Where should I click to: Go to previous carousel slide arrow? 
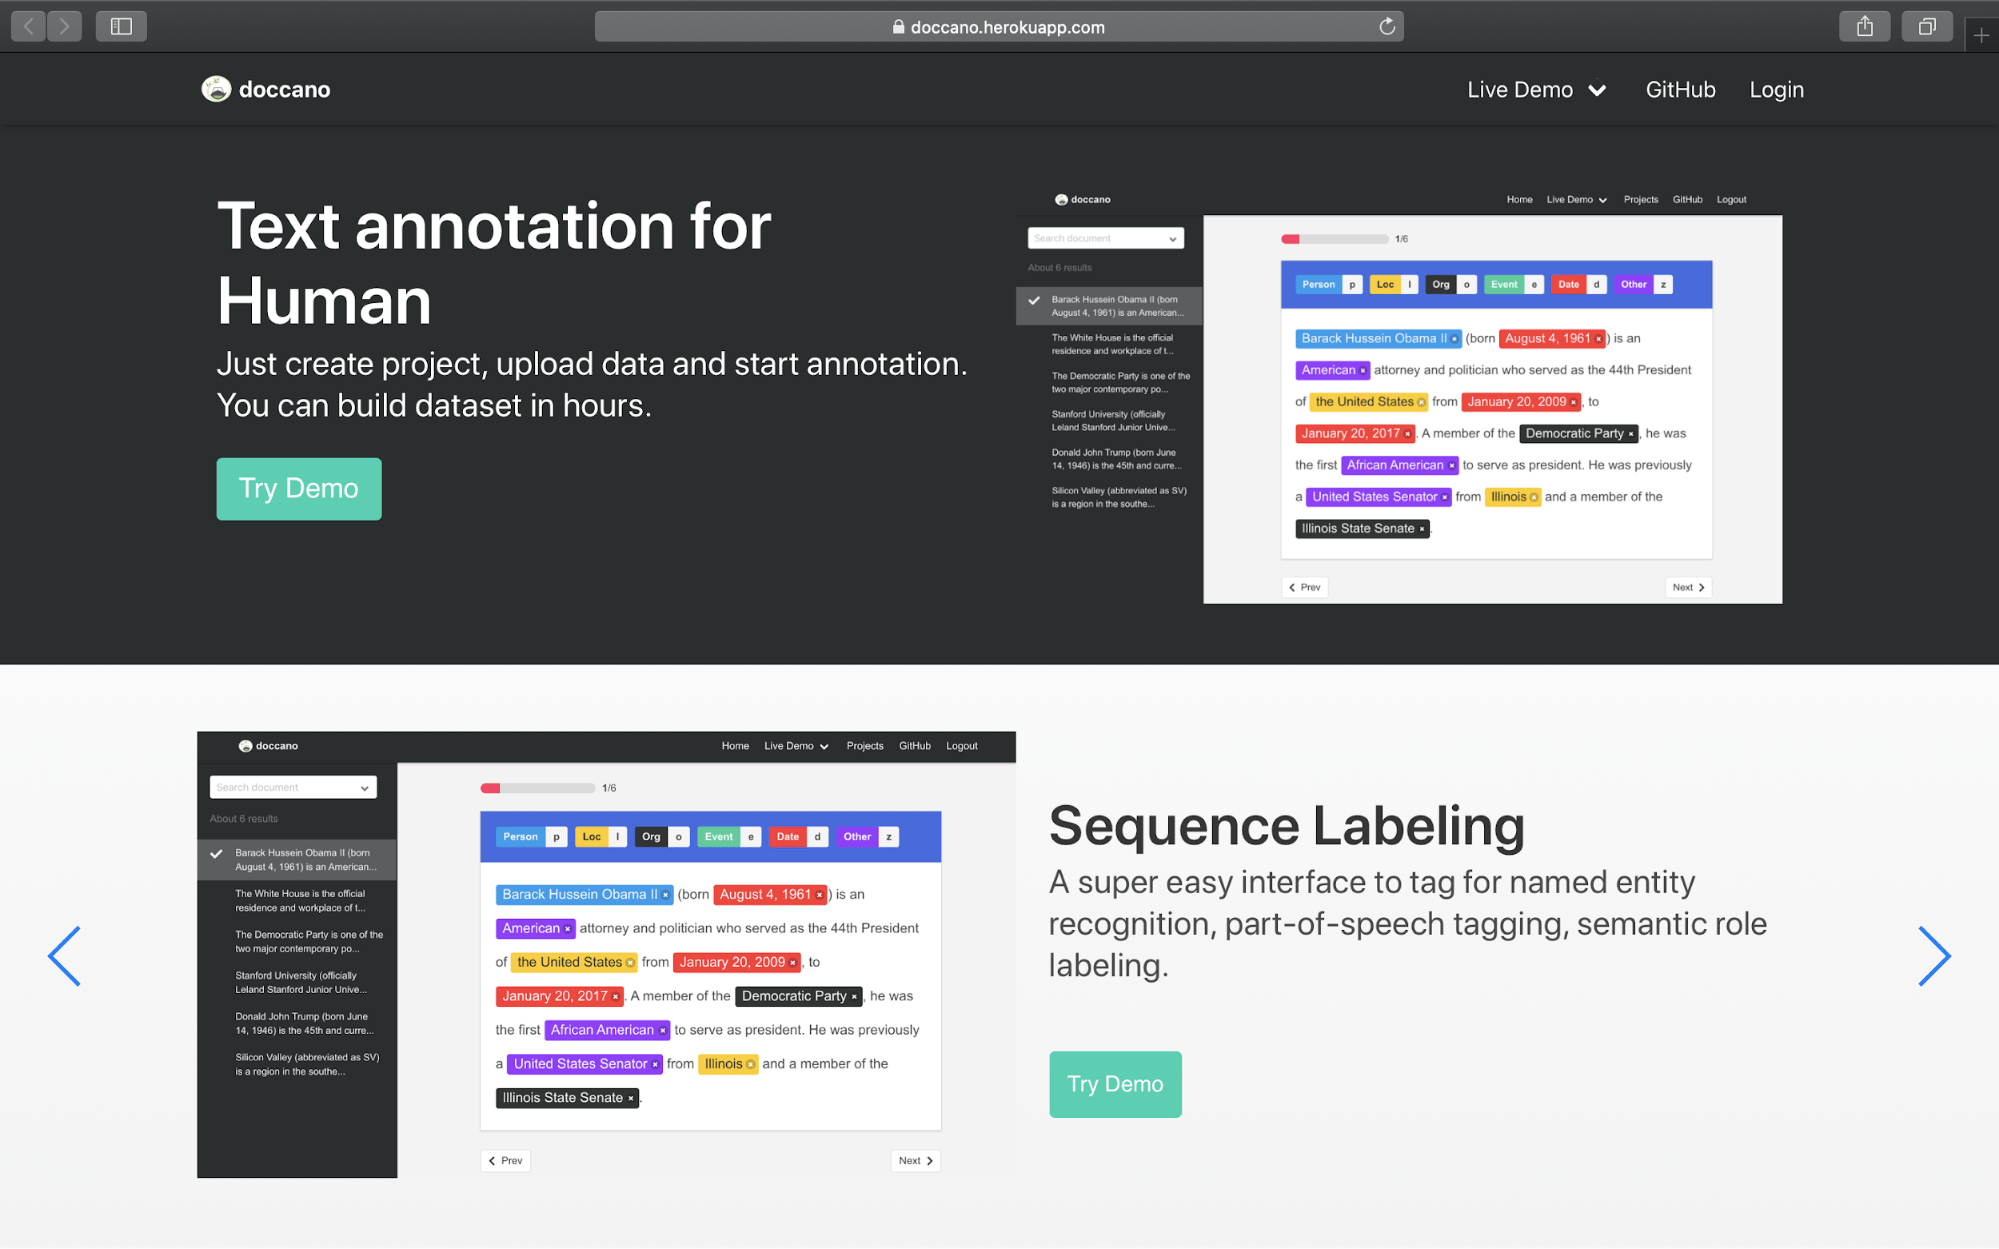click(65, 956)
